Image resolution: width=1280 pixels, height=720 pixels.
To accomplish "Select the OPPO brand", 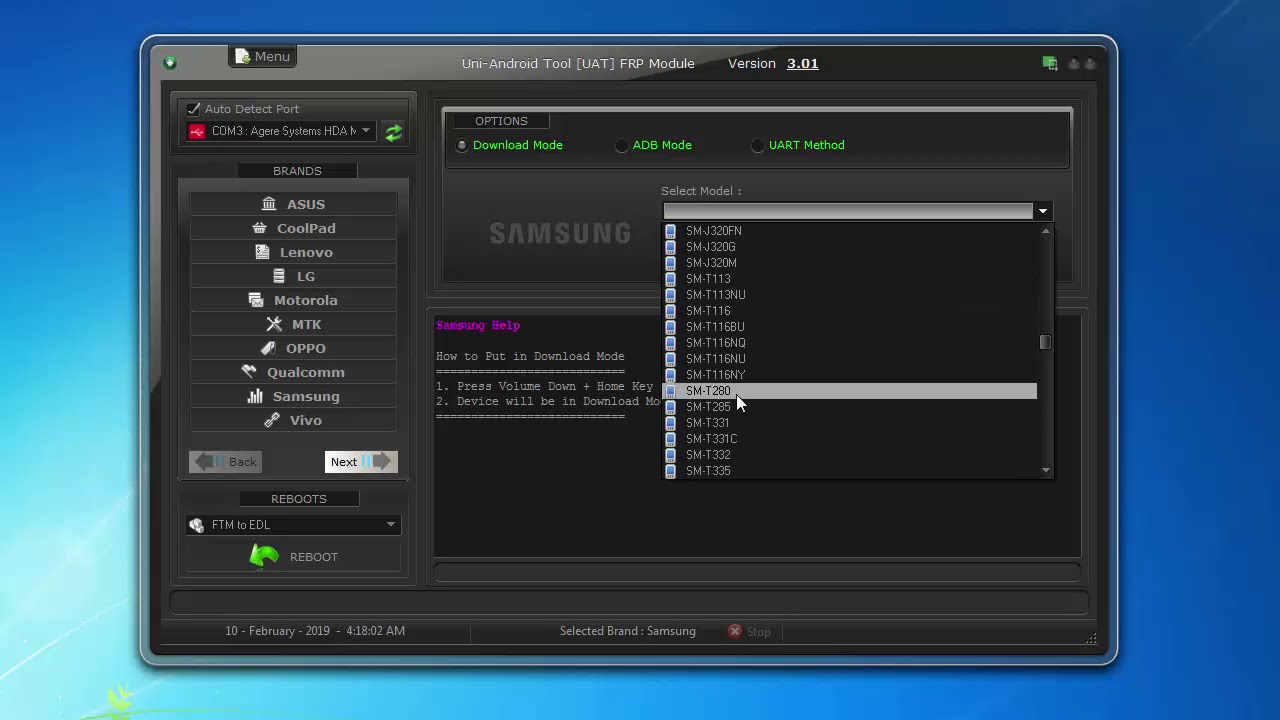I will [x=293, y=348].
